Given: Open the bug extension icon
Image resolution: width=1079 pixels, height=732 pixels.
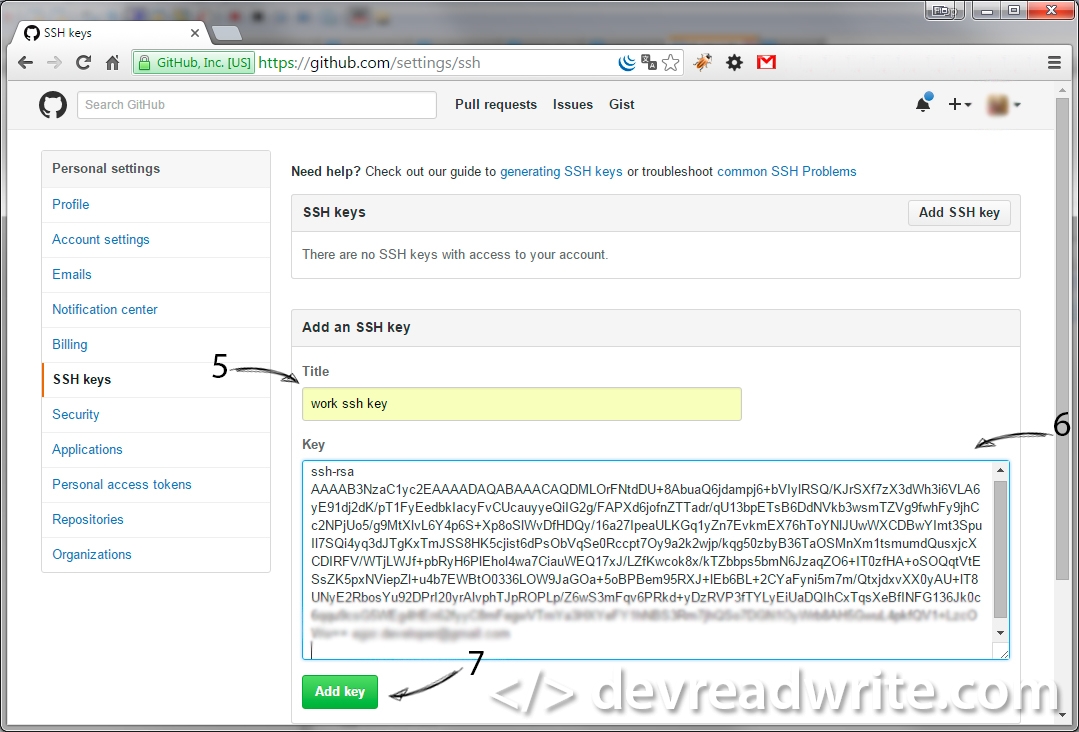Looking at the screenshot, I should (703, 63).
